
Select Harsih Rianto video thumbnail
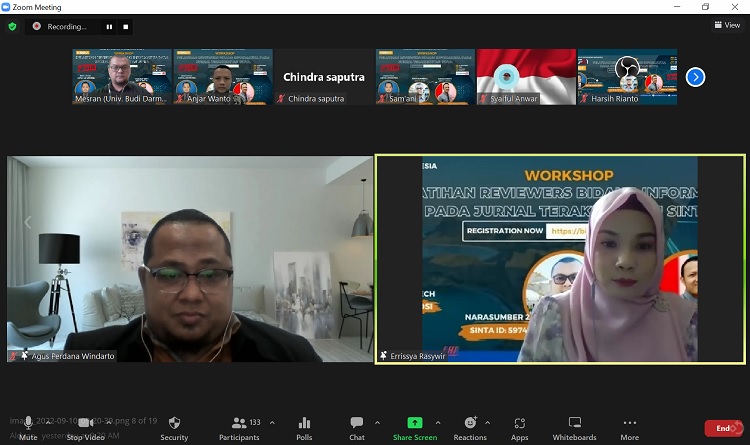pyautogui.click(x=627, y=77)
